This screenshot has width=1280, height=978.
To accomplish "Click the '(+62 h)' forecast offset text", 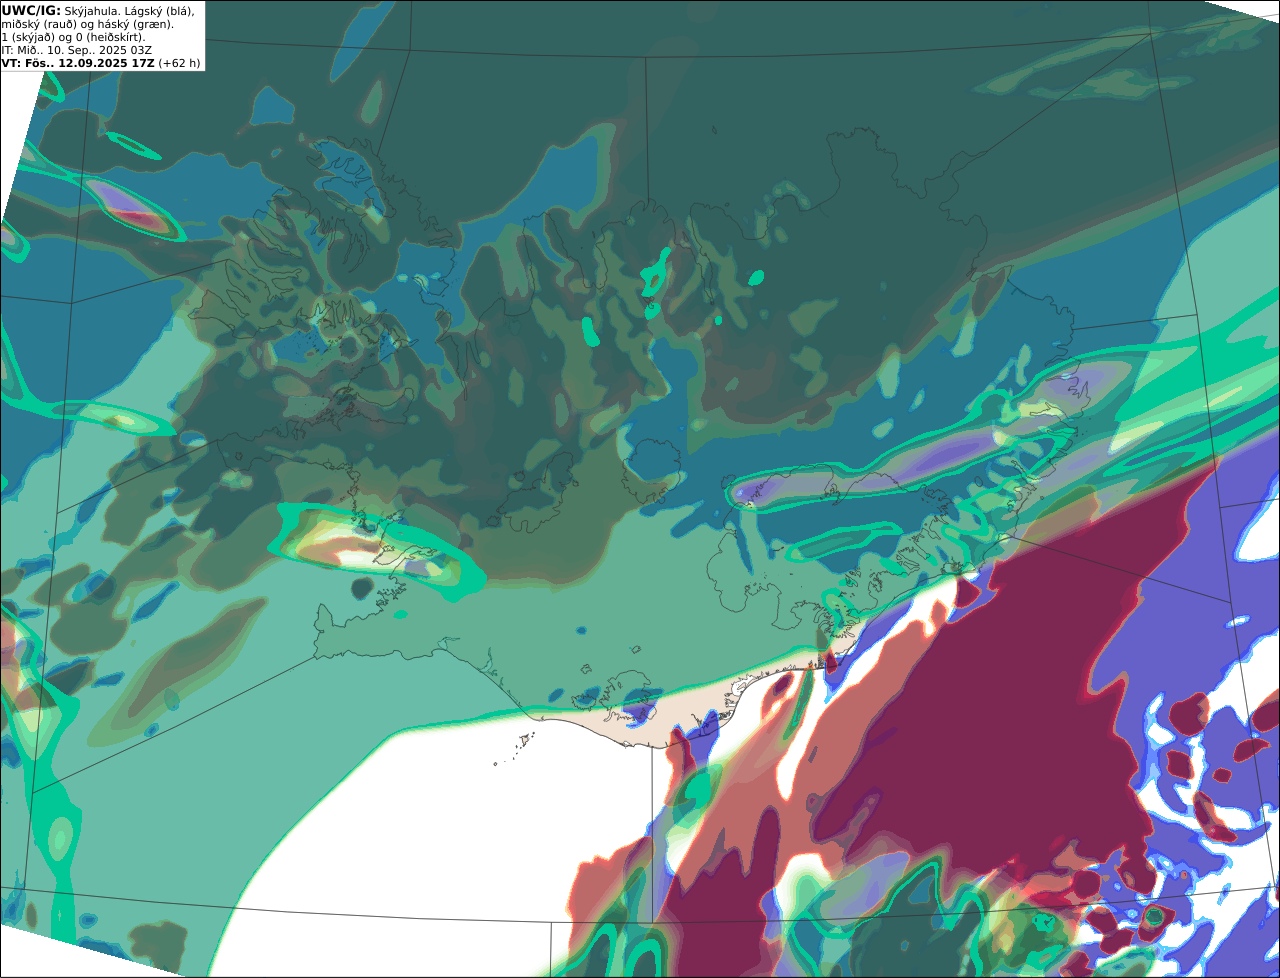I will [179, 63].
